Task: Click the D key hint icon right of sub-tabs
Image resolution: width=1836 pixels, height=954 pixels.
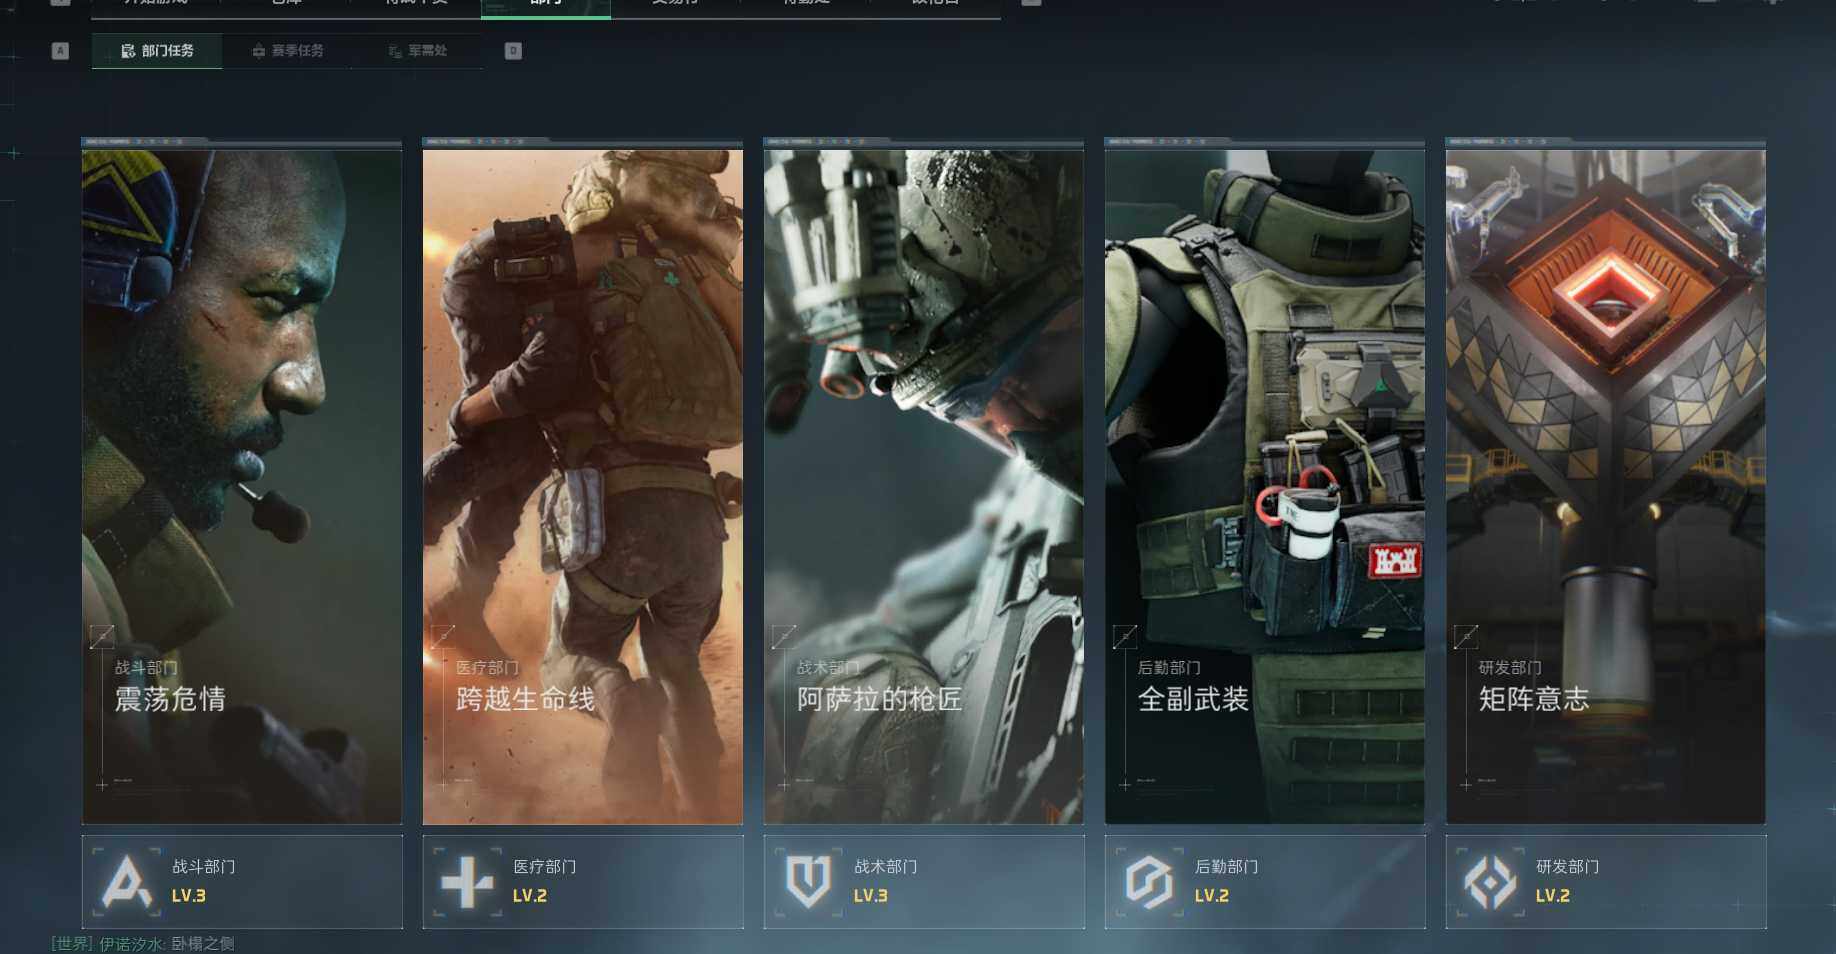Action: 513,51
